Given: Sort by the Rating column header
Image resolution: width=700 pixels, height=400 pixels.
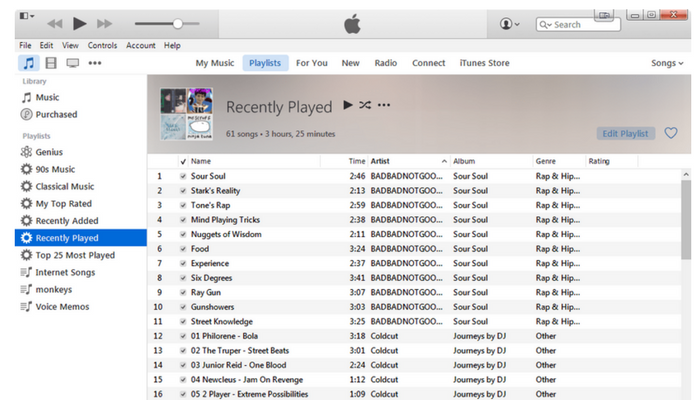Looking at the screenshot, I should pyautogui.click(x=599, y=161).
